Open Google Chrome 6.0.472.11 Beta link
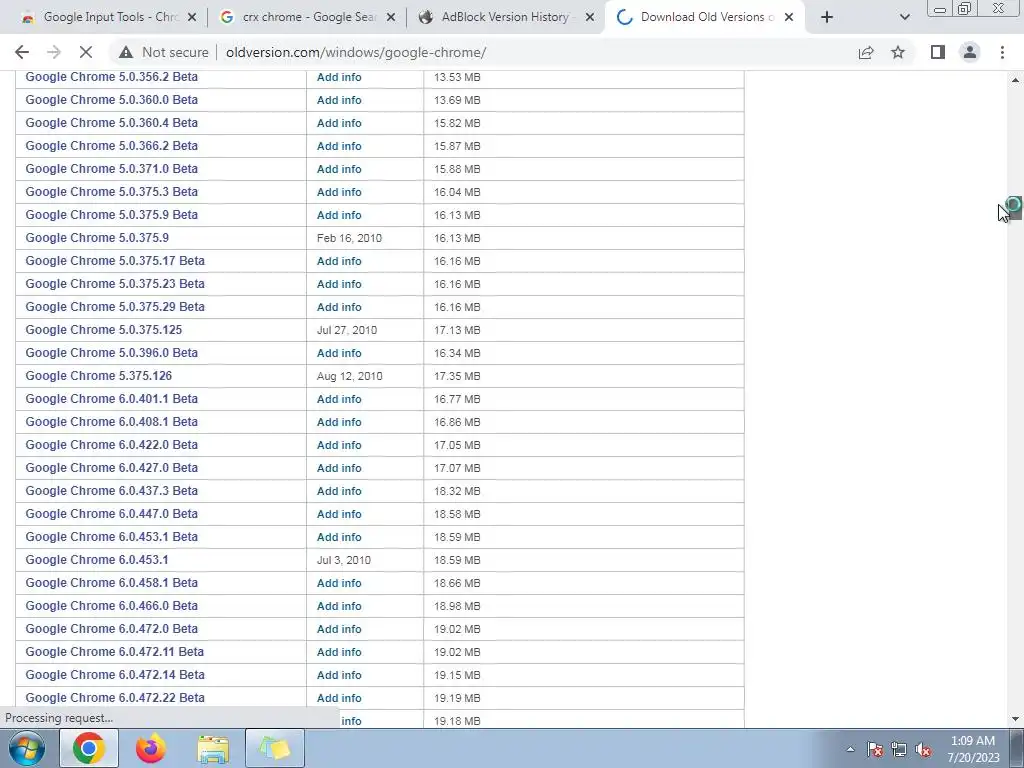 [x=114, y=652]
